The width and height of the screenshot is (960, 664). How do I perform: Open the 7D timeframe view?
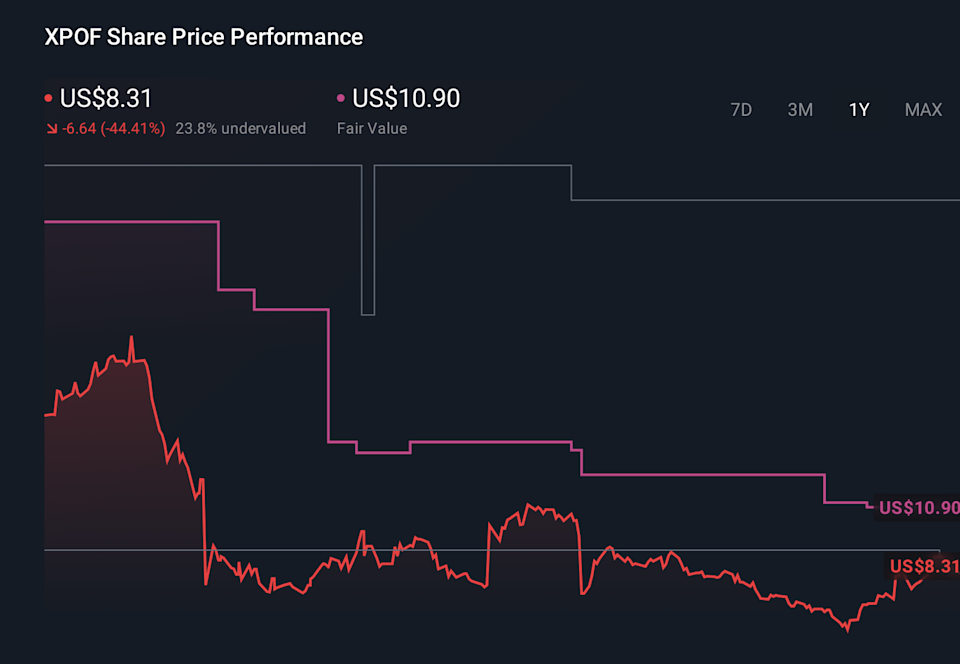pos(741,110)
